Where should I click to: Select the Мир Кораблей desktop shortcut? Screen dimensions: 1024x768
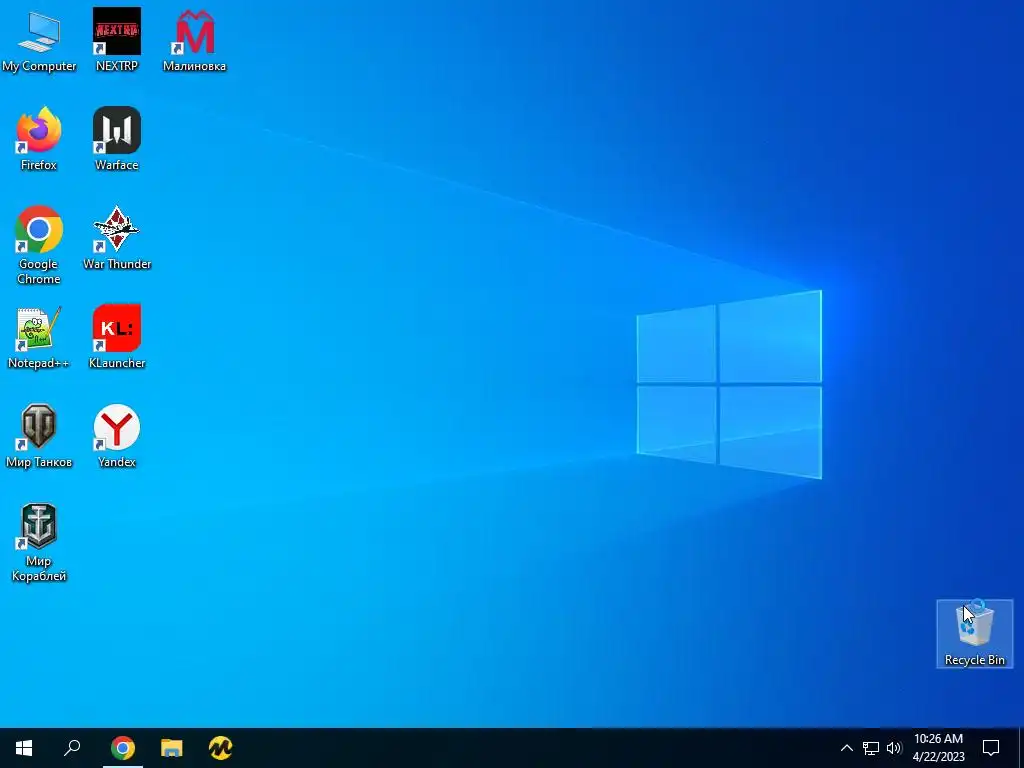click(x=39, y=542)
